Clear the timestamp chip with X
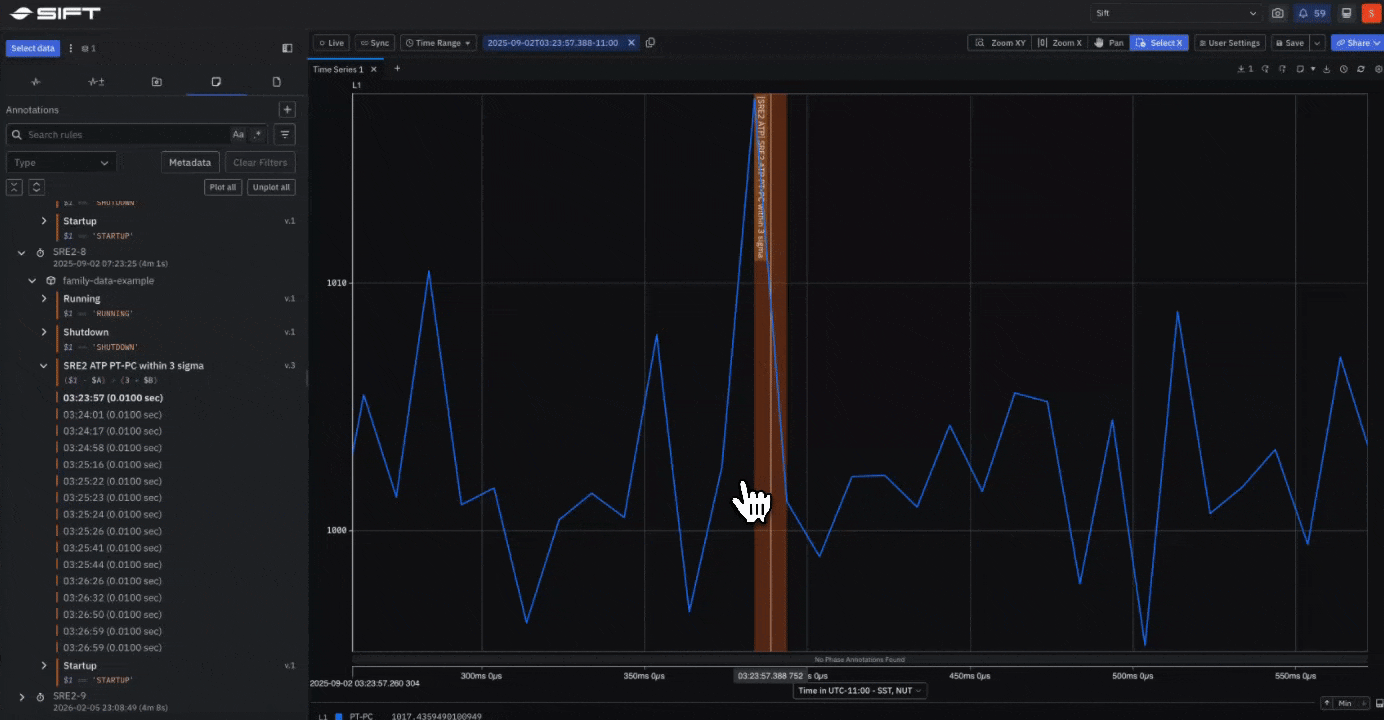Image resolution: width=1384 pixels, height=720 pixels. pyautogui.click(x=631, y=43)
